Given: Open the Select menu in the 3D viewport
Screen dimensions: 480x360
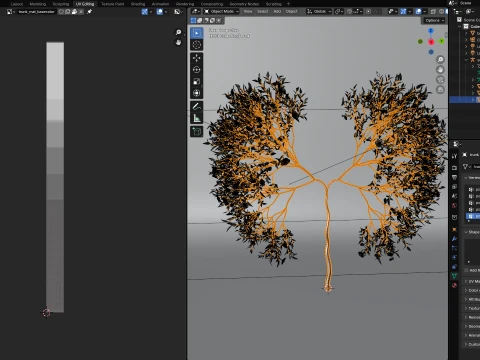Looking at the screenshot, I should [262, 12].
